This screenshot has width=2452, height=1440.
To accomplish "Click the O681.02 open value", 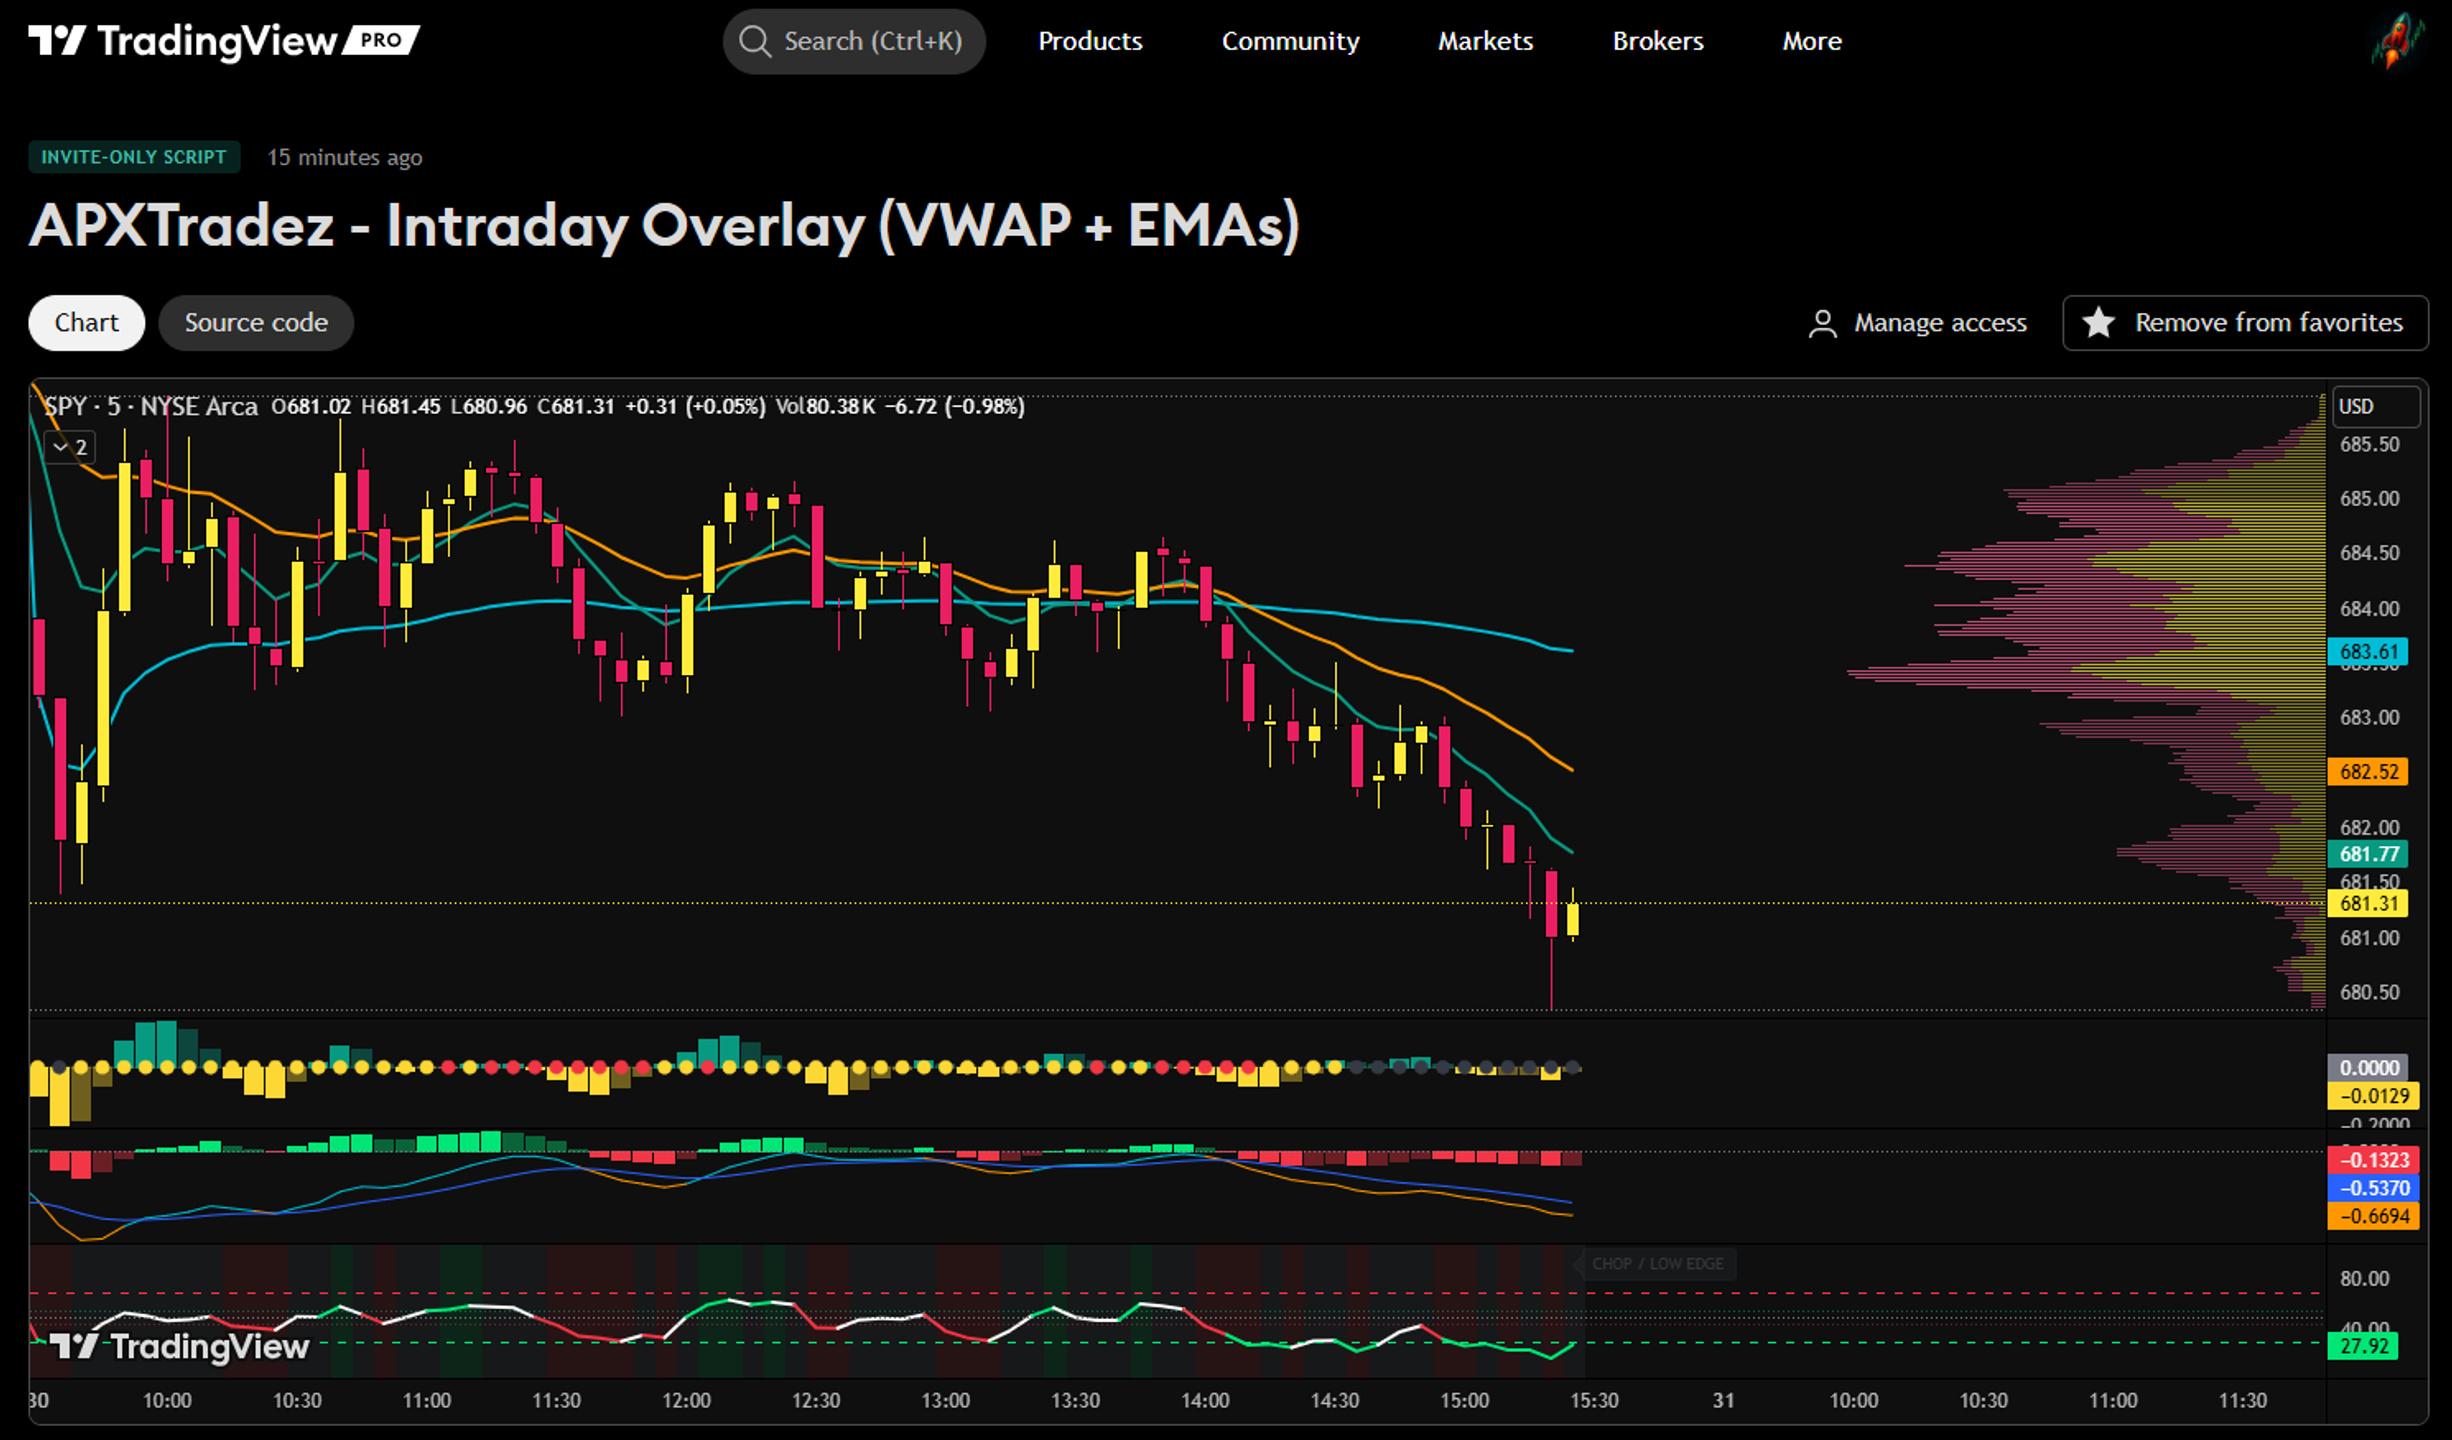I will 311,407.
